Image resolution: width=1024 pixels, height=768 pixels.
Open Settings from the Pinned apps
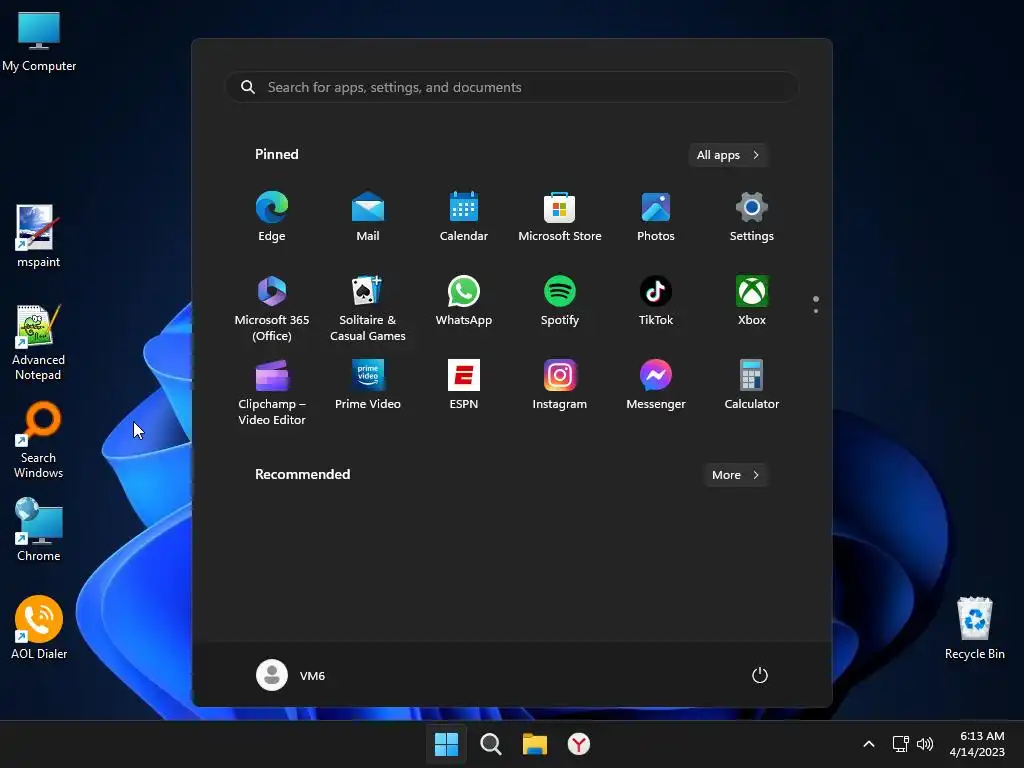[752, 217]
